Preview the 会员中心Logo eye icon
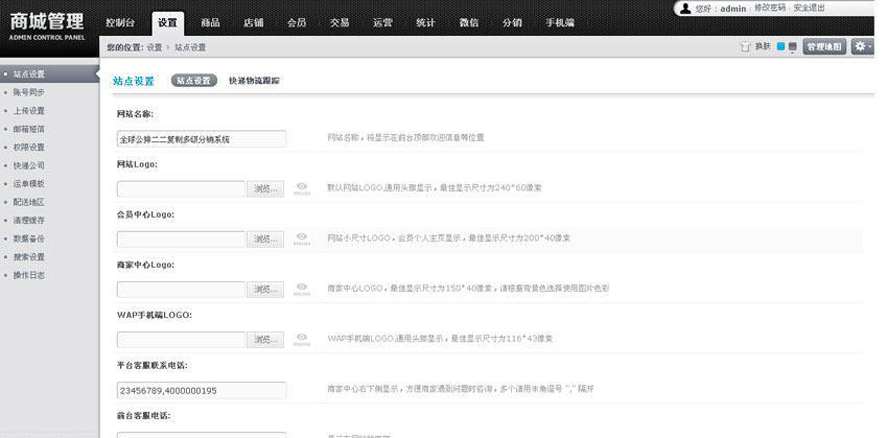 302,239
